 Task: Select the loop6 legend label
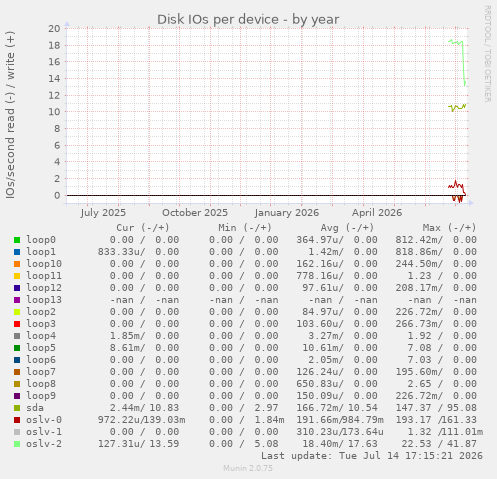41,360
